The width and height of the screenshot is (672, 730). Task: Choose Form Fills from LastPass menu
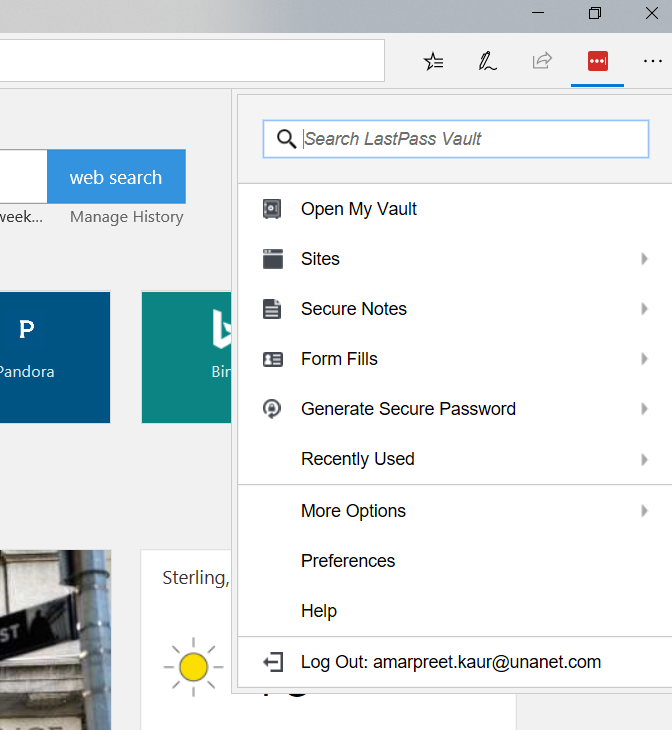pos(455,359)
